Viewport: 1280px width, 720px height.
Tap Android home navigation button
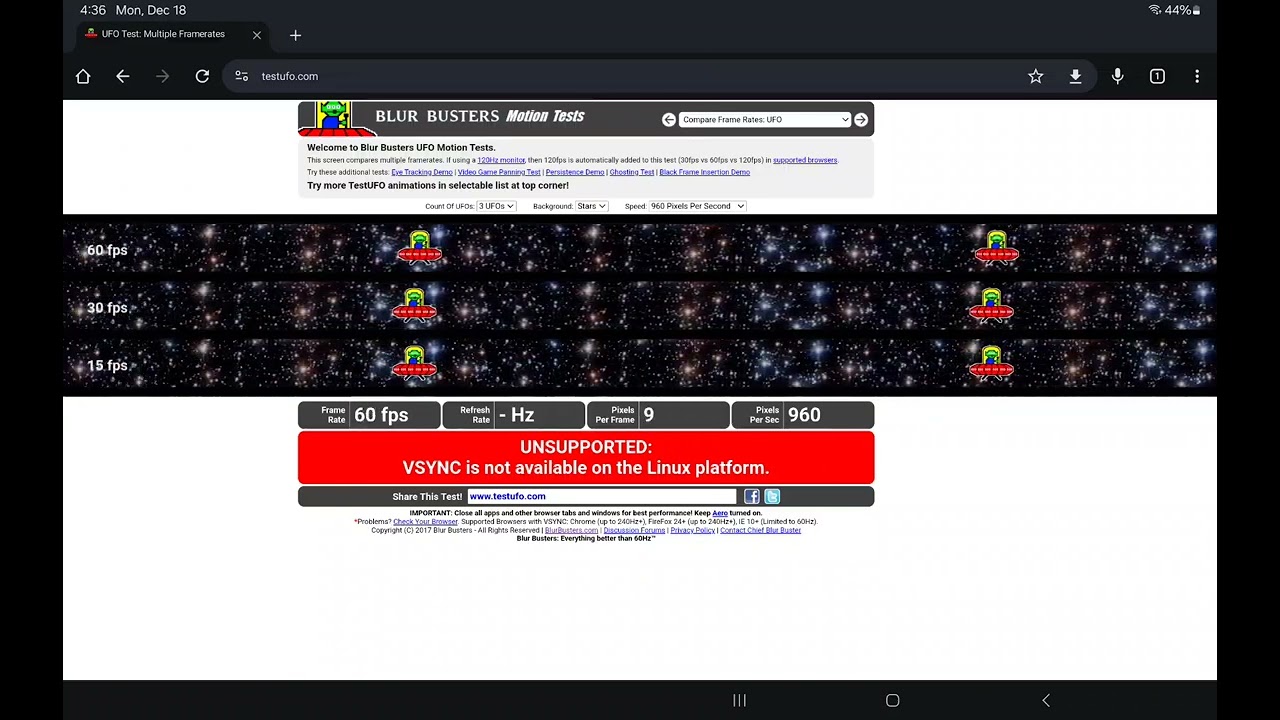[x=893, y=700]
